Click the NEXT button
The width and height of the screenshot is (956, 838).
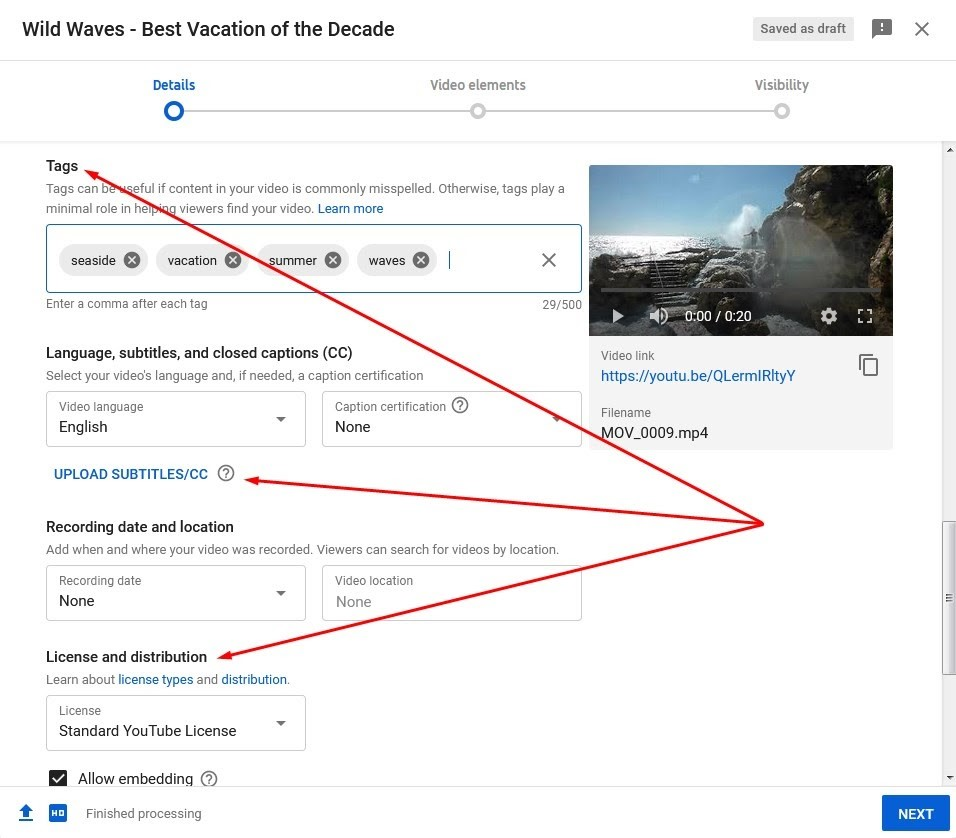pos(915,814)
